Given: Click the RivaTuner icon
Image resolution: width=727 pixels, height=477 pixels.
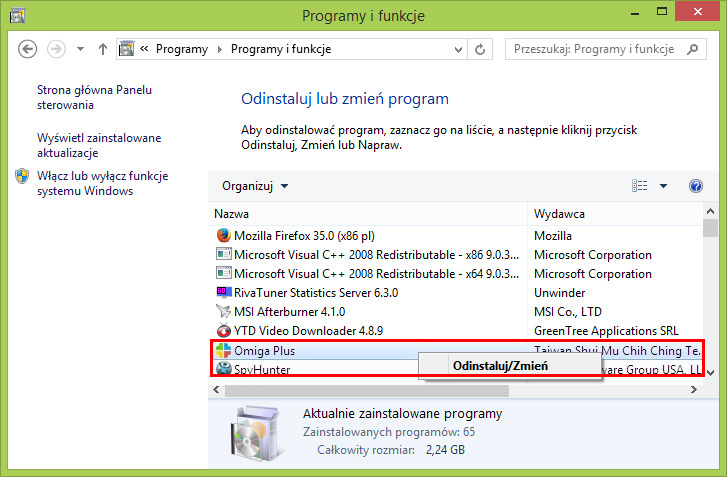Looking at the screenshot, I should (223, 292).
